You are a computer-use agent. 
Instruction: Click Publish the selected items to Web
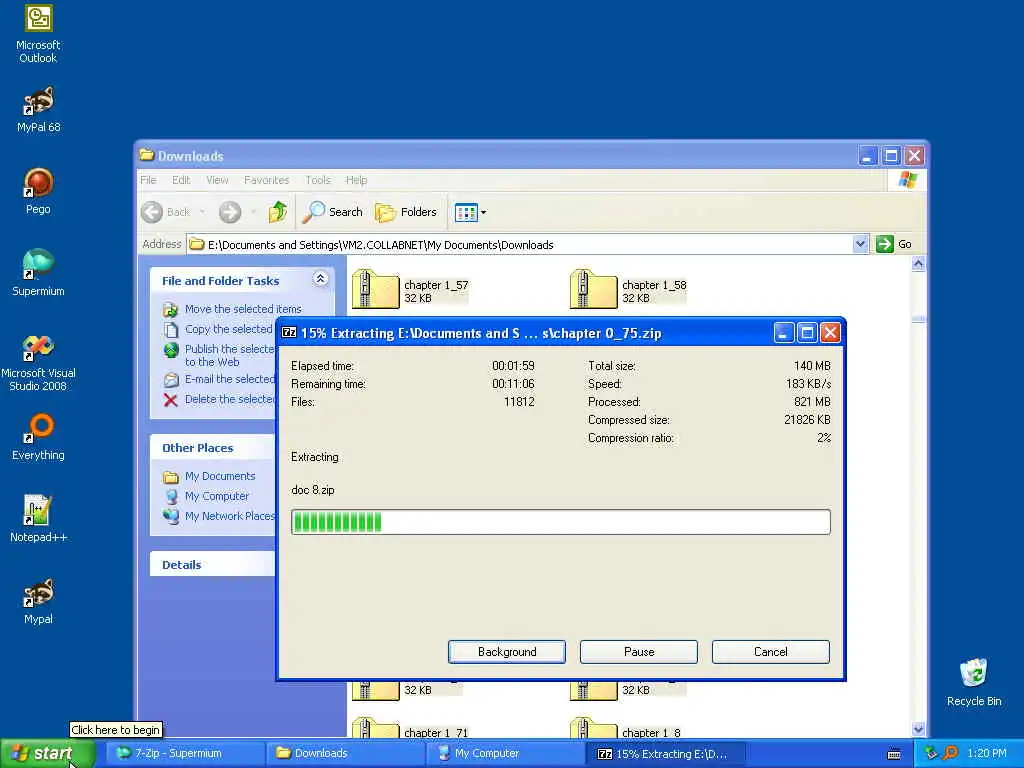pyautogui.click(x=218, y=355)
